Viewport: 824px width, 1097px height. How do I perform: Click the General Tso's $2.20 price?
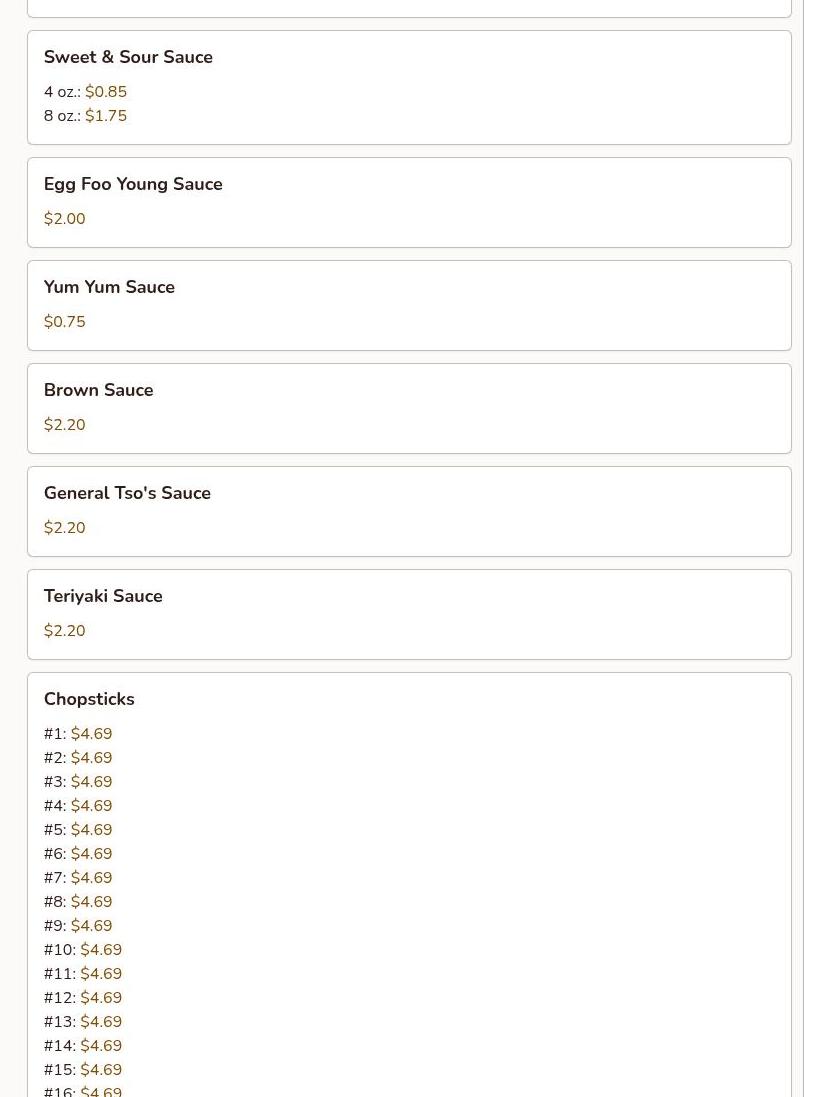click(64, 528)
